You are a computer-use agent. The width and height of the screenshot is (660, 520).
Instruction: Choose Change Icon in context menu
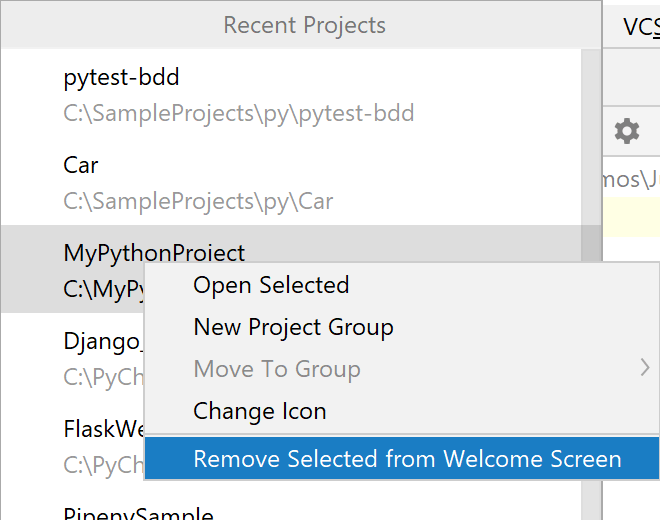click(x=260, y=411)
